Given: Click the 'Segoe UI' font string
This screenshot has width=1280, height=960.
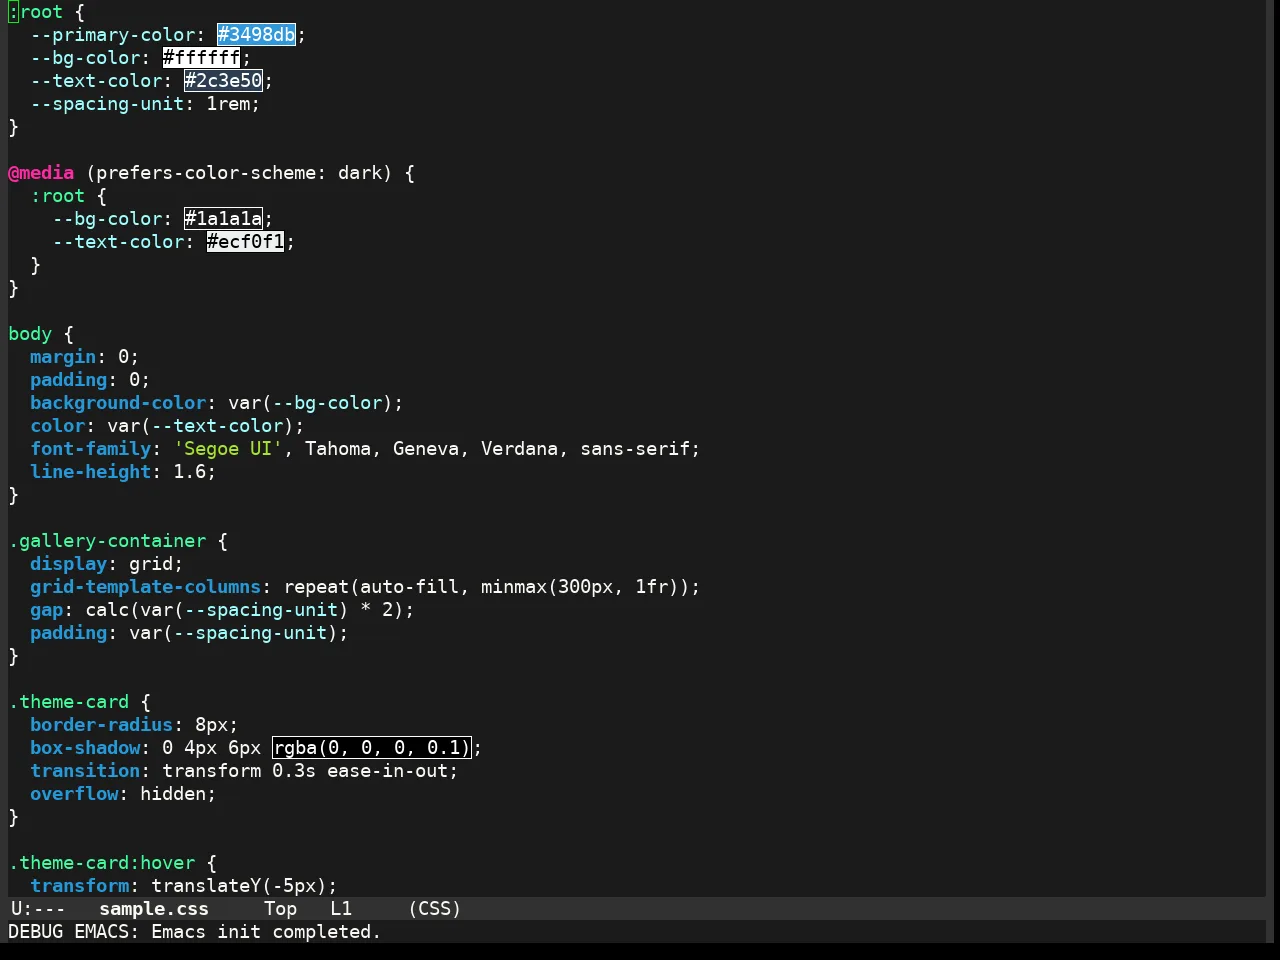Looking at the screenshot, I should pos(229,449).
